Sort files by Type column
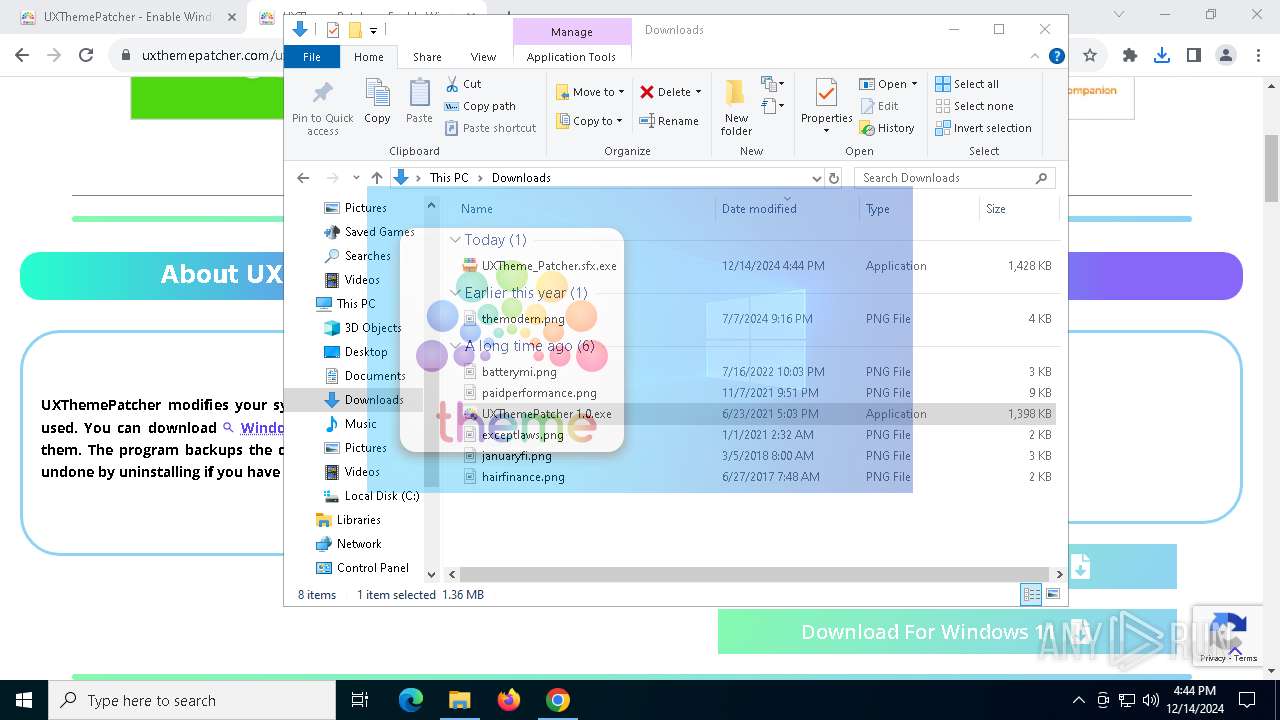 click(919, 209)
